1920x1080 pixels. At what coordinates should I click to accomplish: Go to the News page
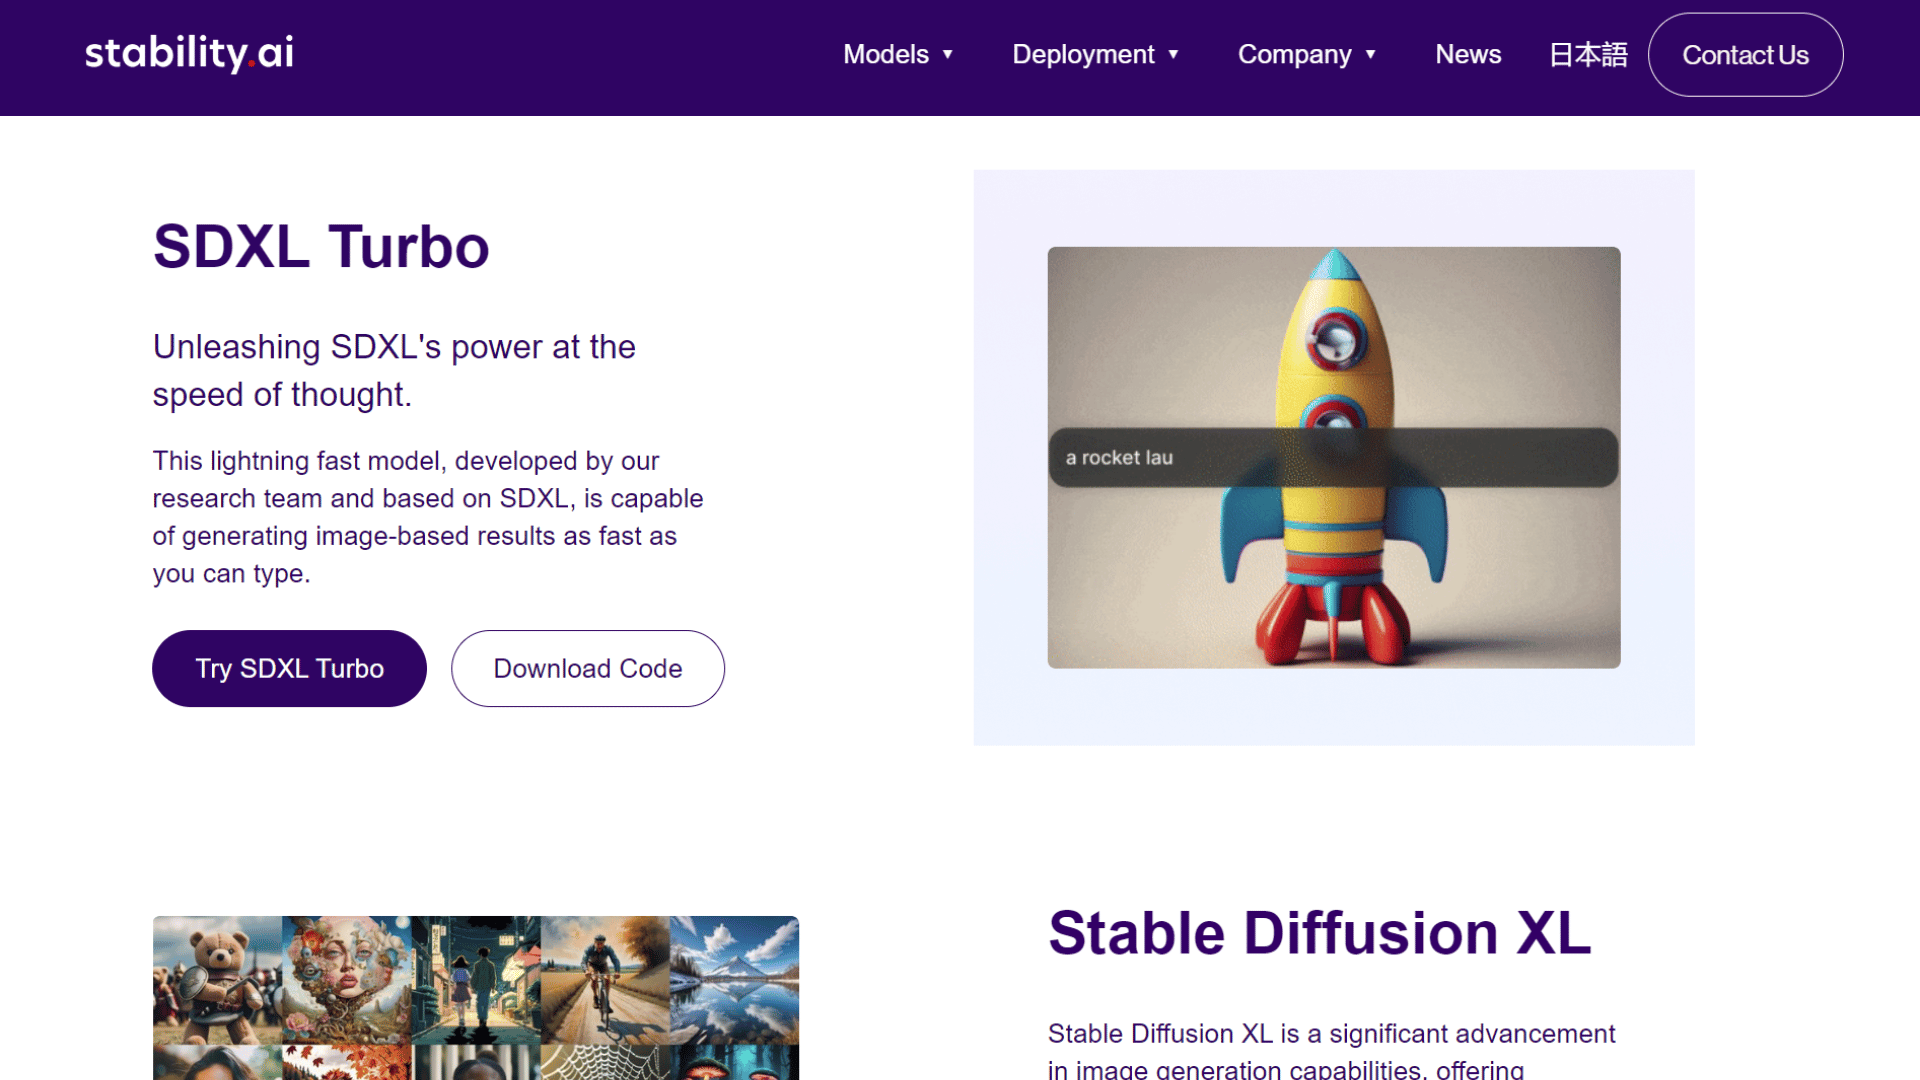[x=1467, y=55]
